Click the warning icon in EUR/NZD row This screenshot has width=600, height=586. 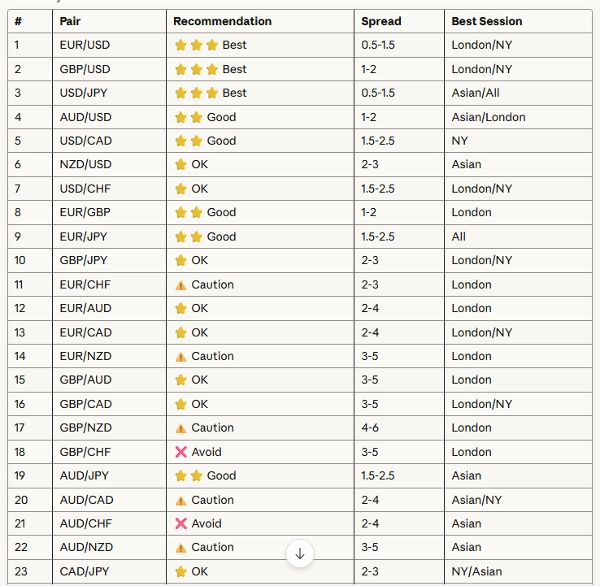coord(181,356)
